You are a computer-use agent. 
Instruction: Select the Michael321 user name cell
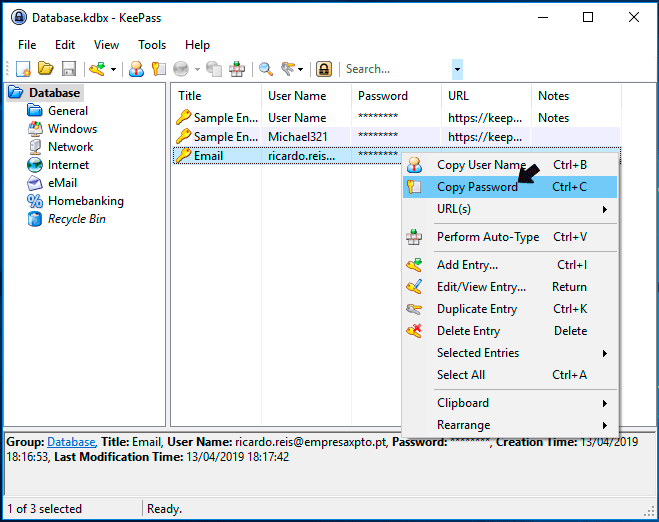tap(298, 137)
